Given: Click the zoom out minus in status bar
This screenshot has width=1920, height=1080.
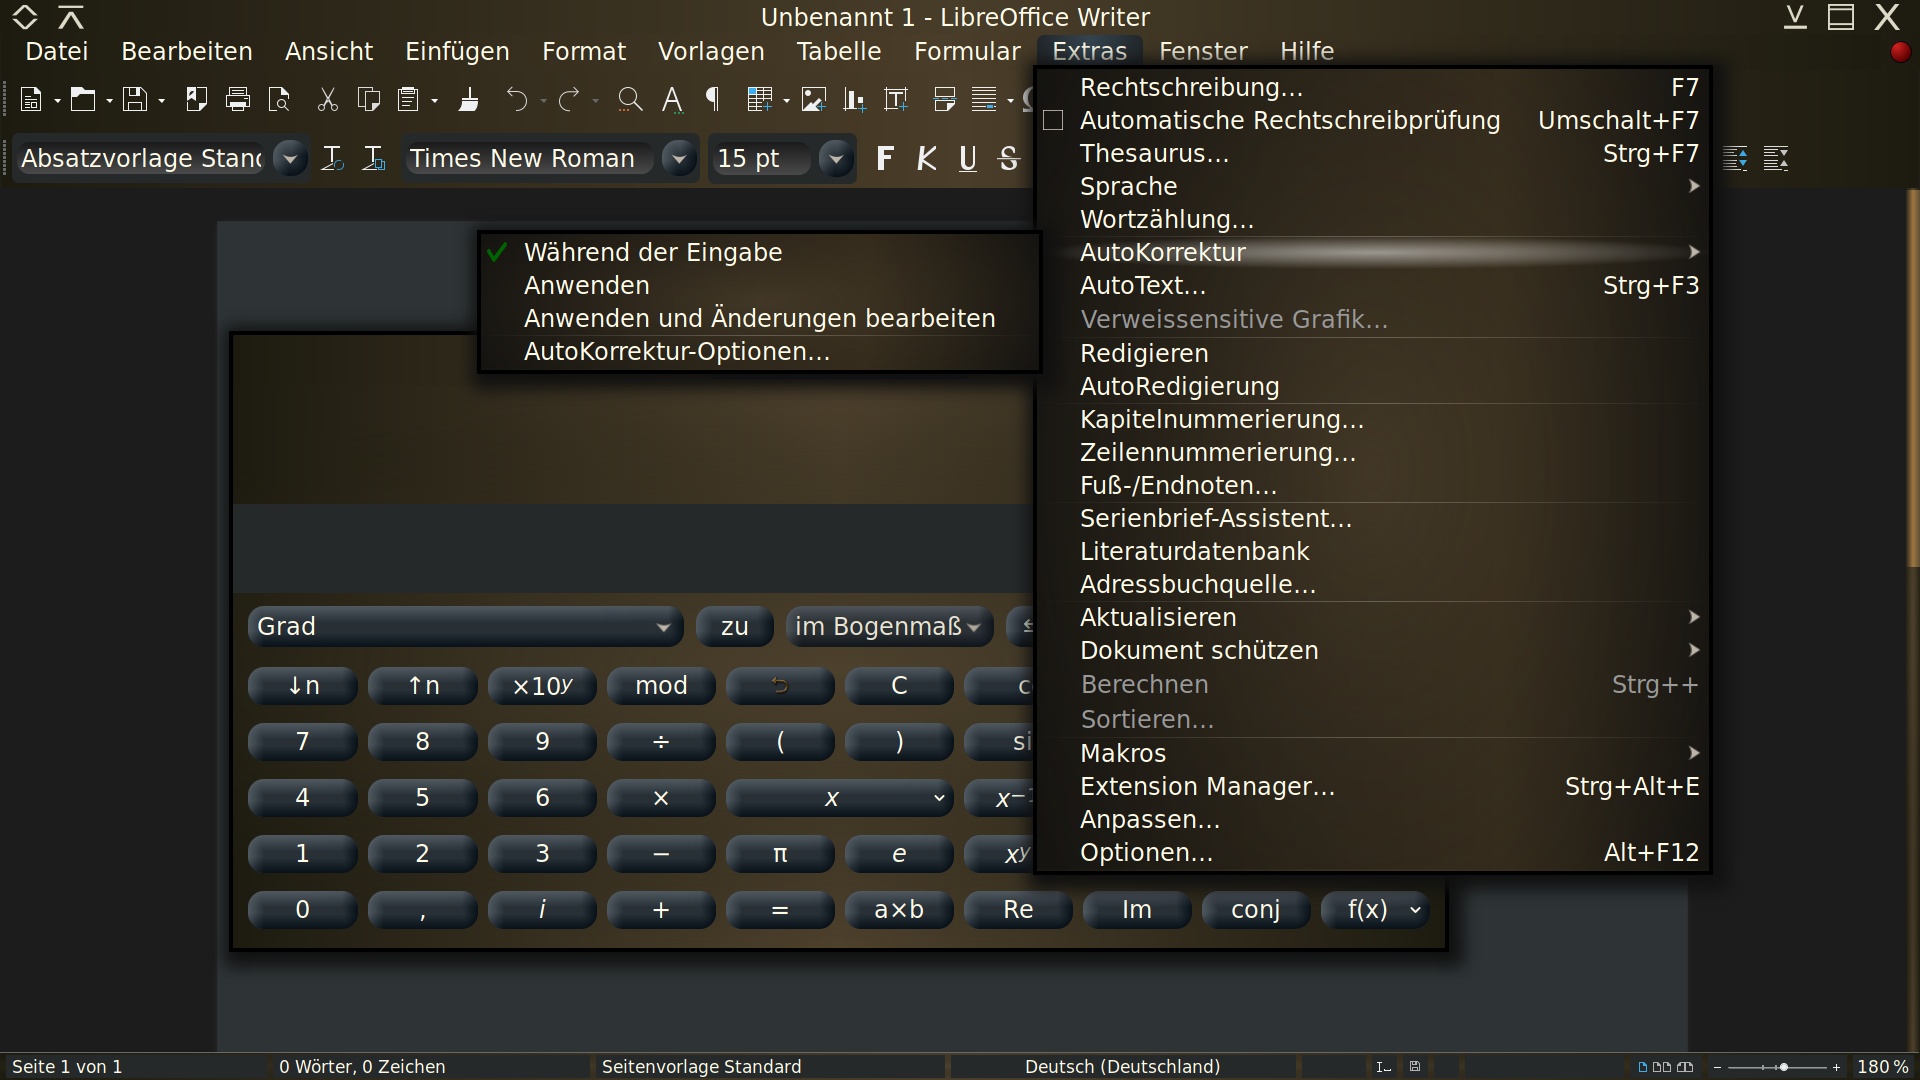Looking at the screenshot, I should (1717, 1067).
